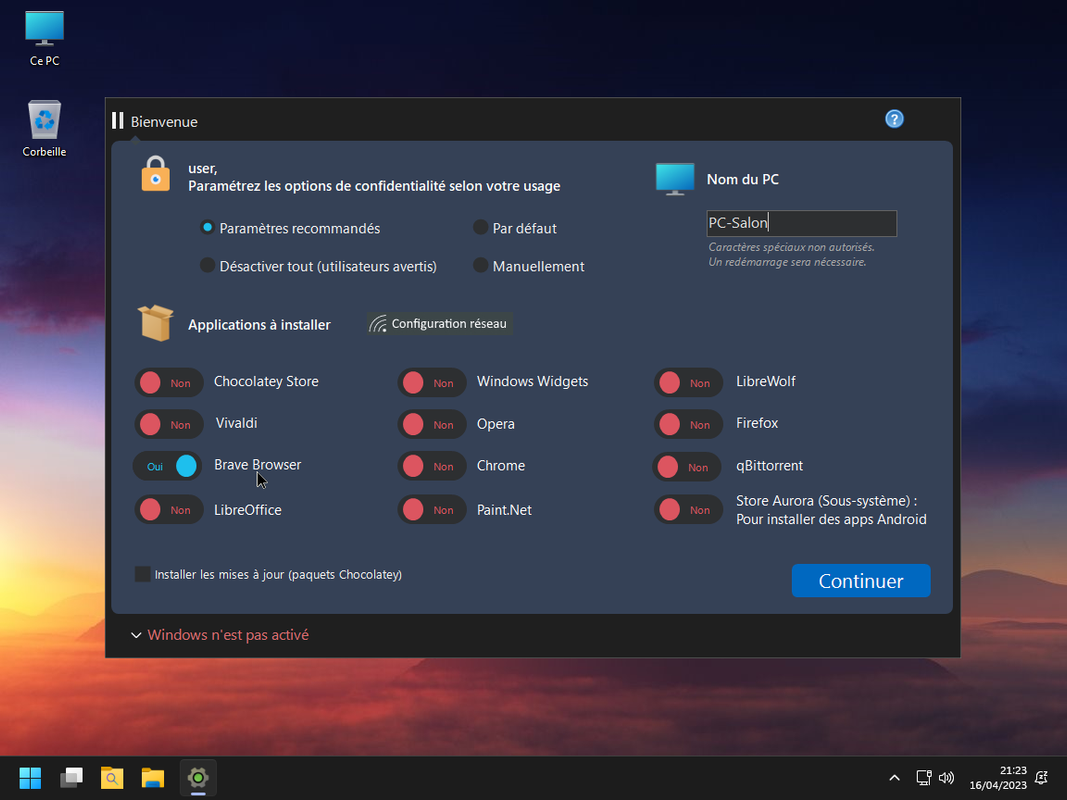Enable the Windows Widgets switch

point(432,383)
